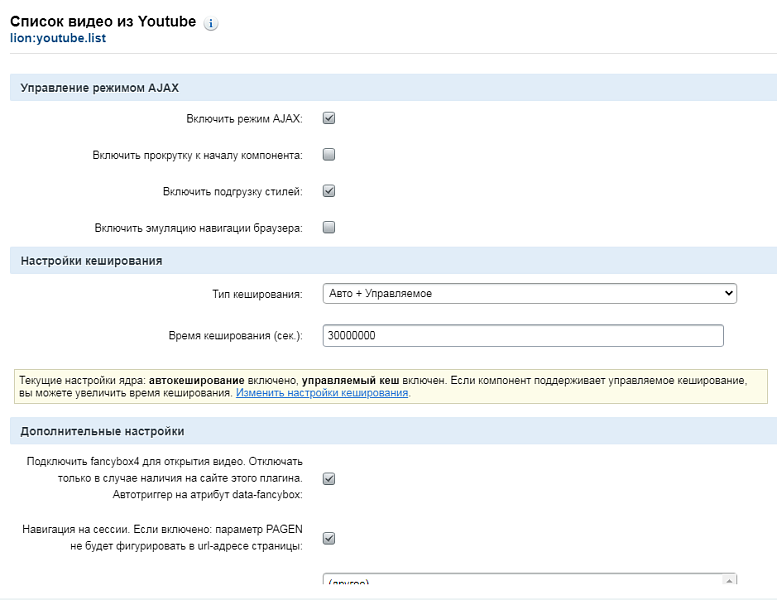
Task: Open 'Изменить настройки кеширования' link
Action: click(322, 393)
